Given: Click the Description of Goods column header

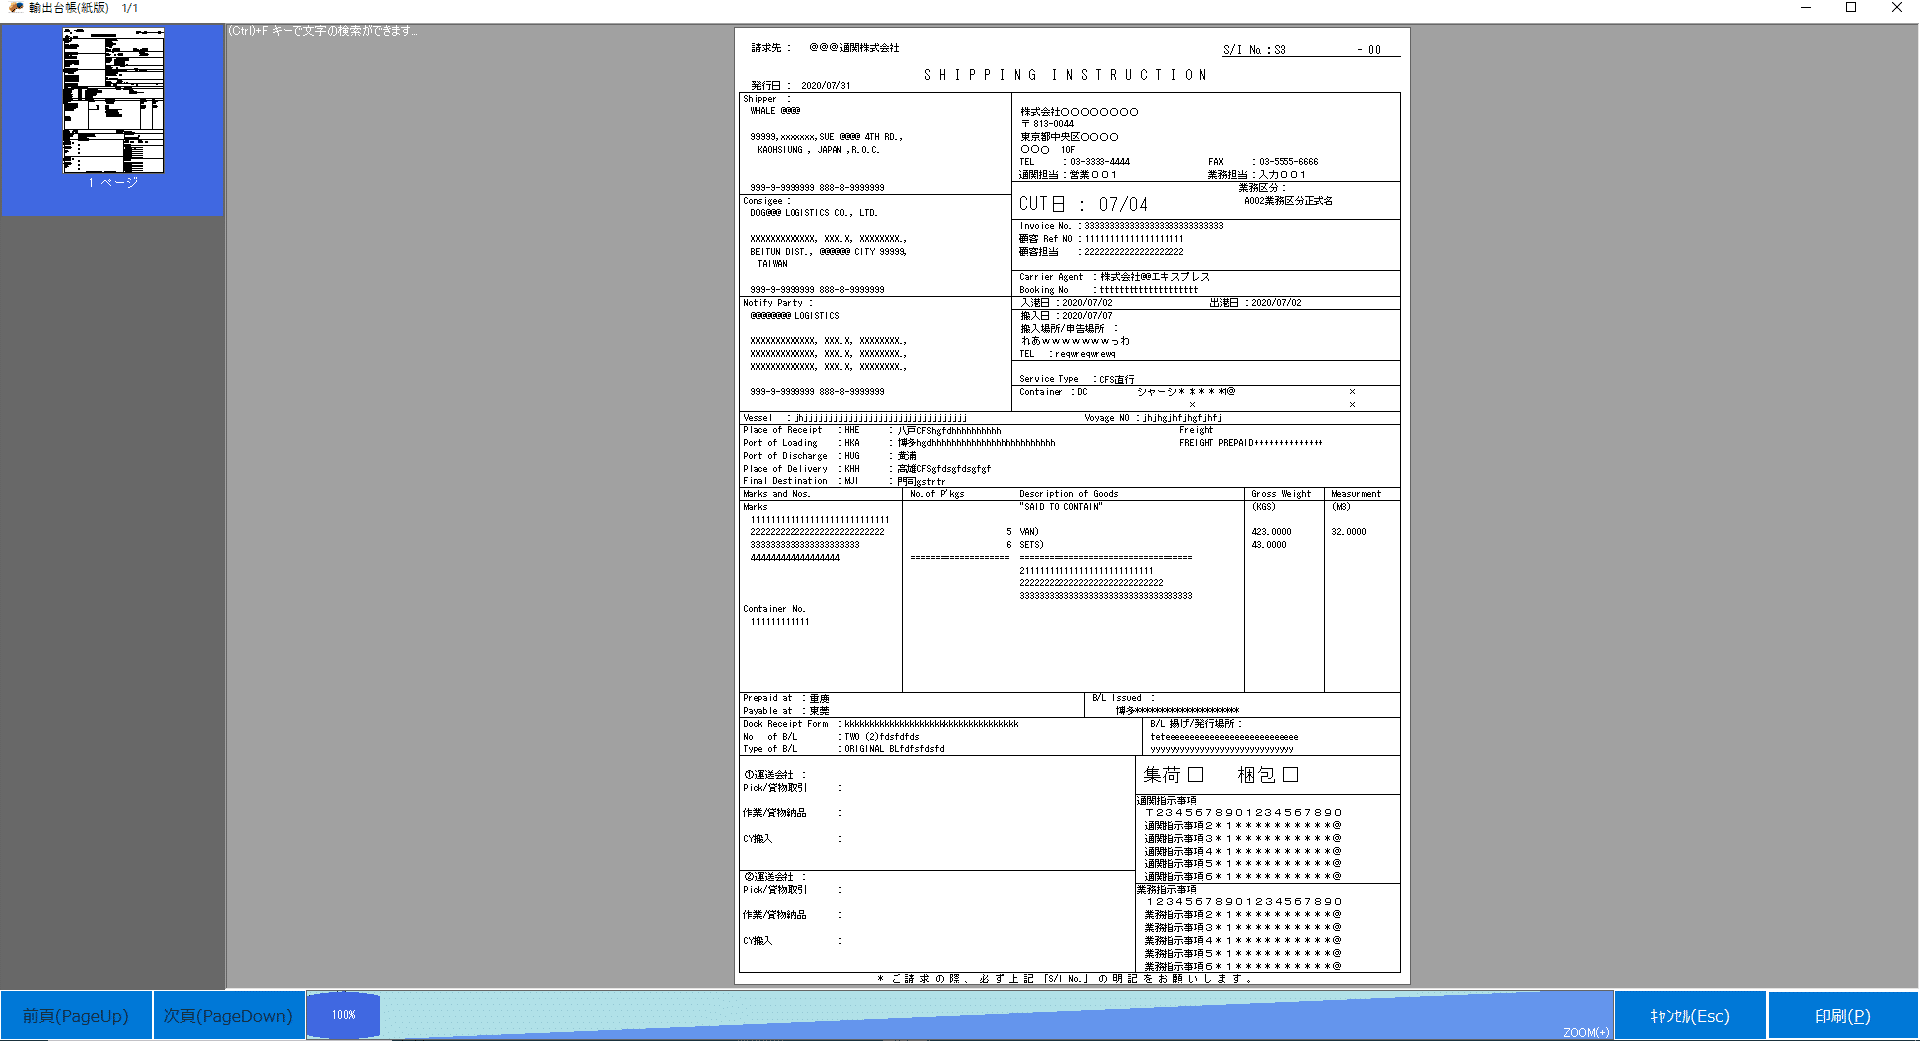Looking at the screenshot, I should [x=1068, y=494].
